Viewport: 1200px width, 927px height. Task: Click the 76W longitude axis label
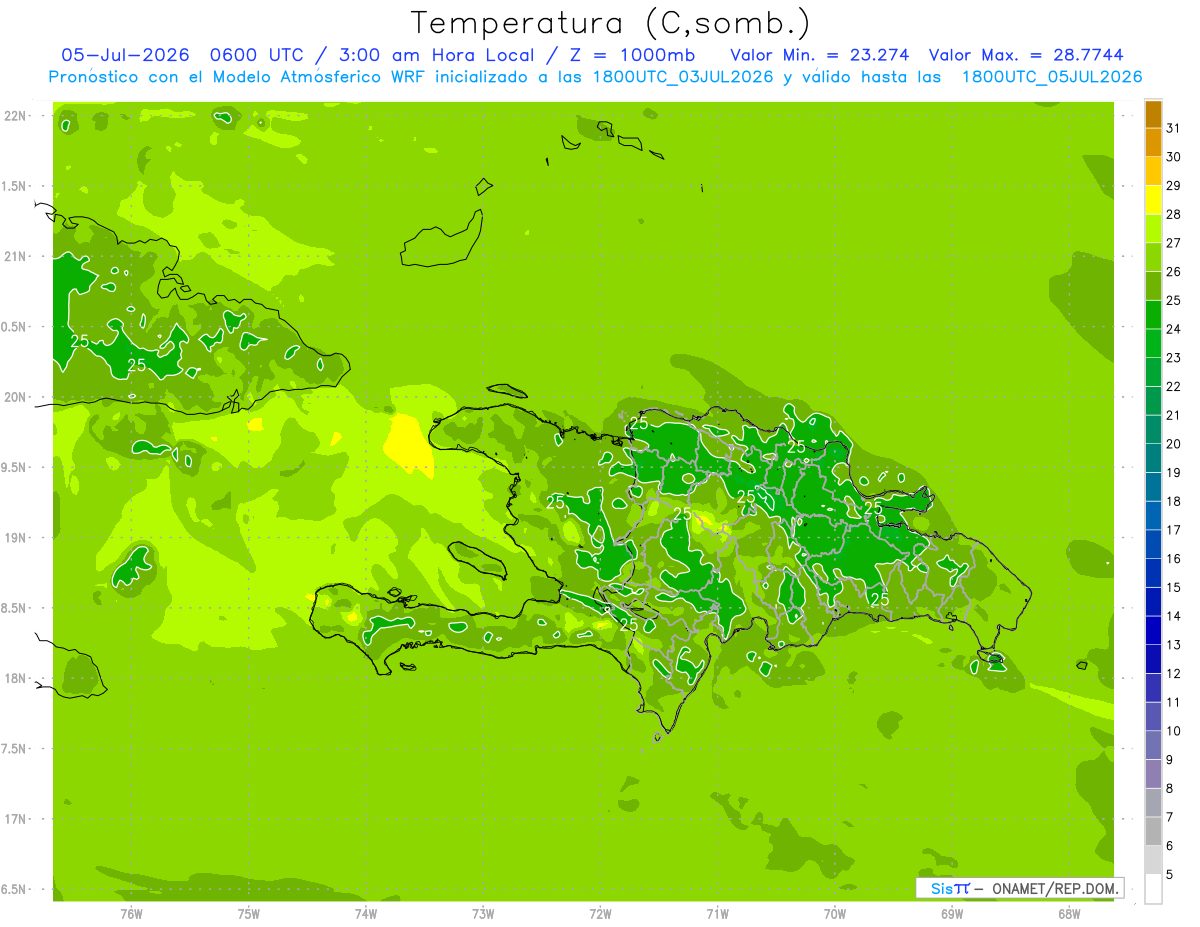131,914
